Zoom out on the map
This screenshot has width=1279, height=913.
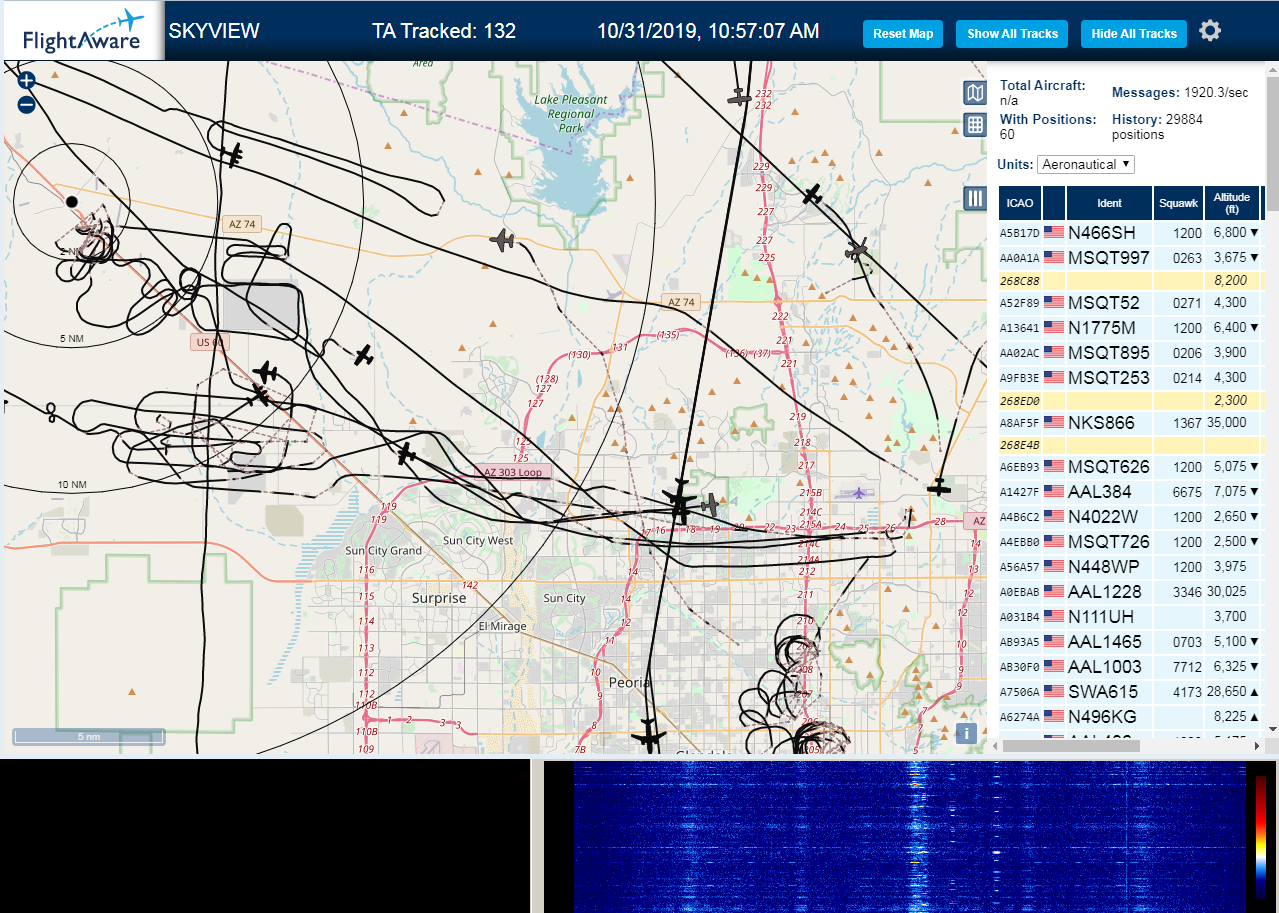[x=26, y=104]
